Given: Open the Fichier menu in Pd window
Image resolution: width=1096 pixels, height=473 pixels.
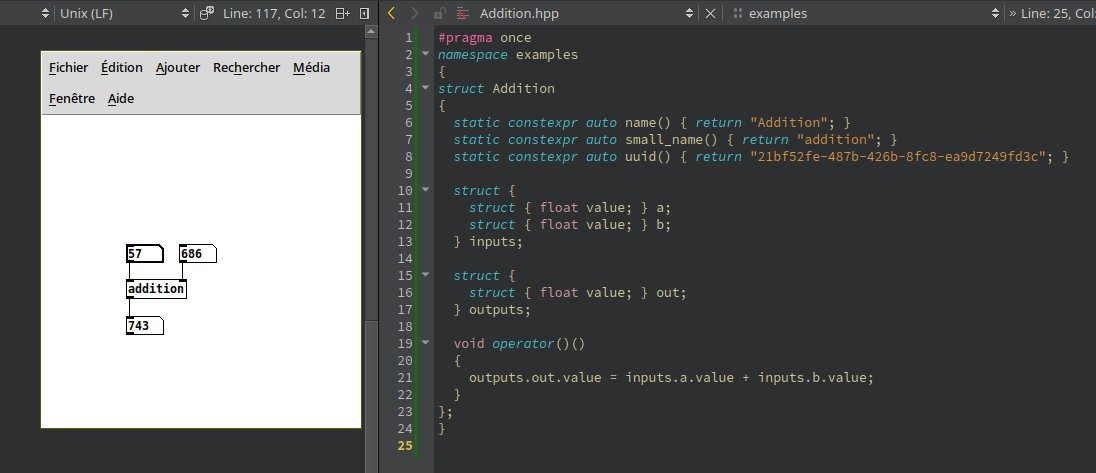Looking at the screenshot, I should click(x=68, y=68).
